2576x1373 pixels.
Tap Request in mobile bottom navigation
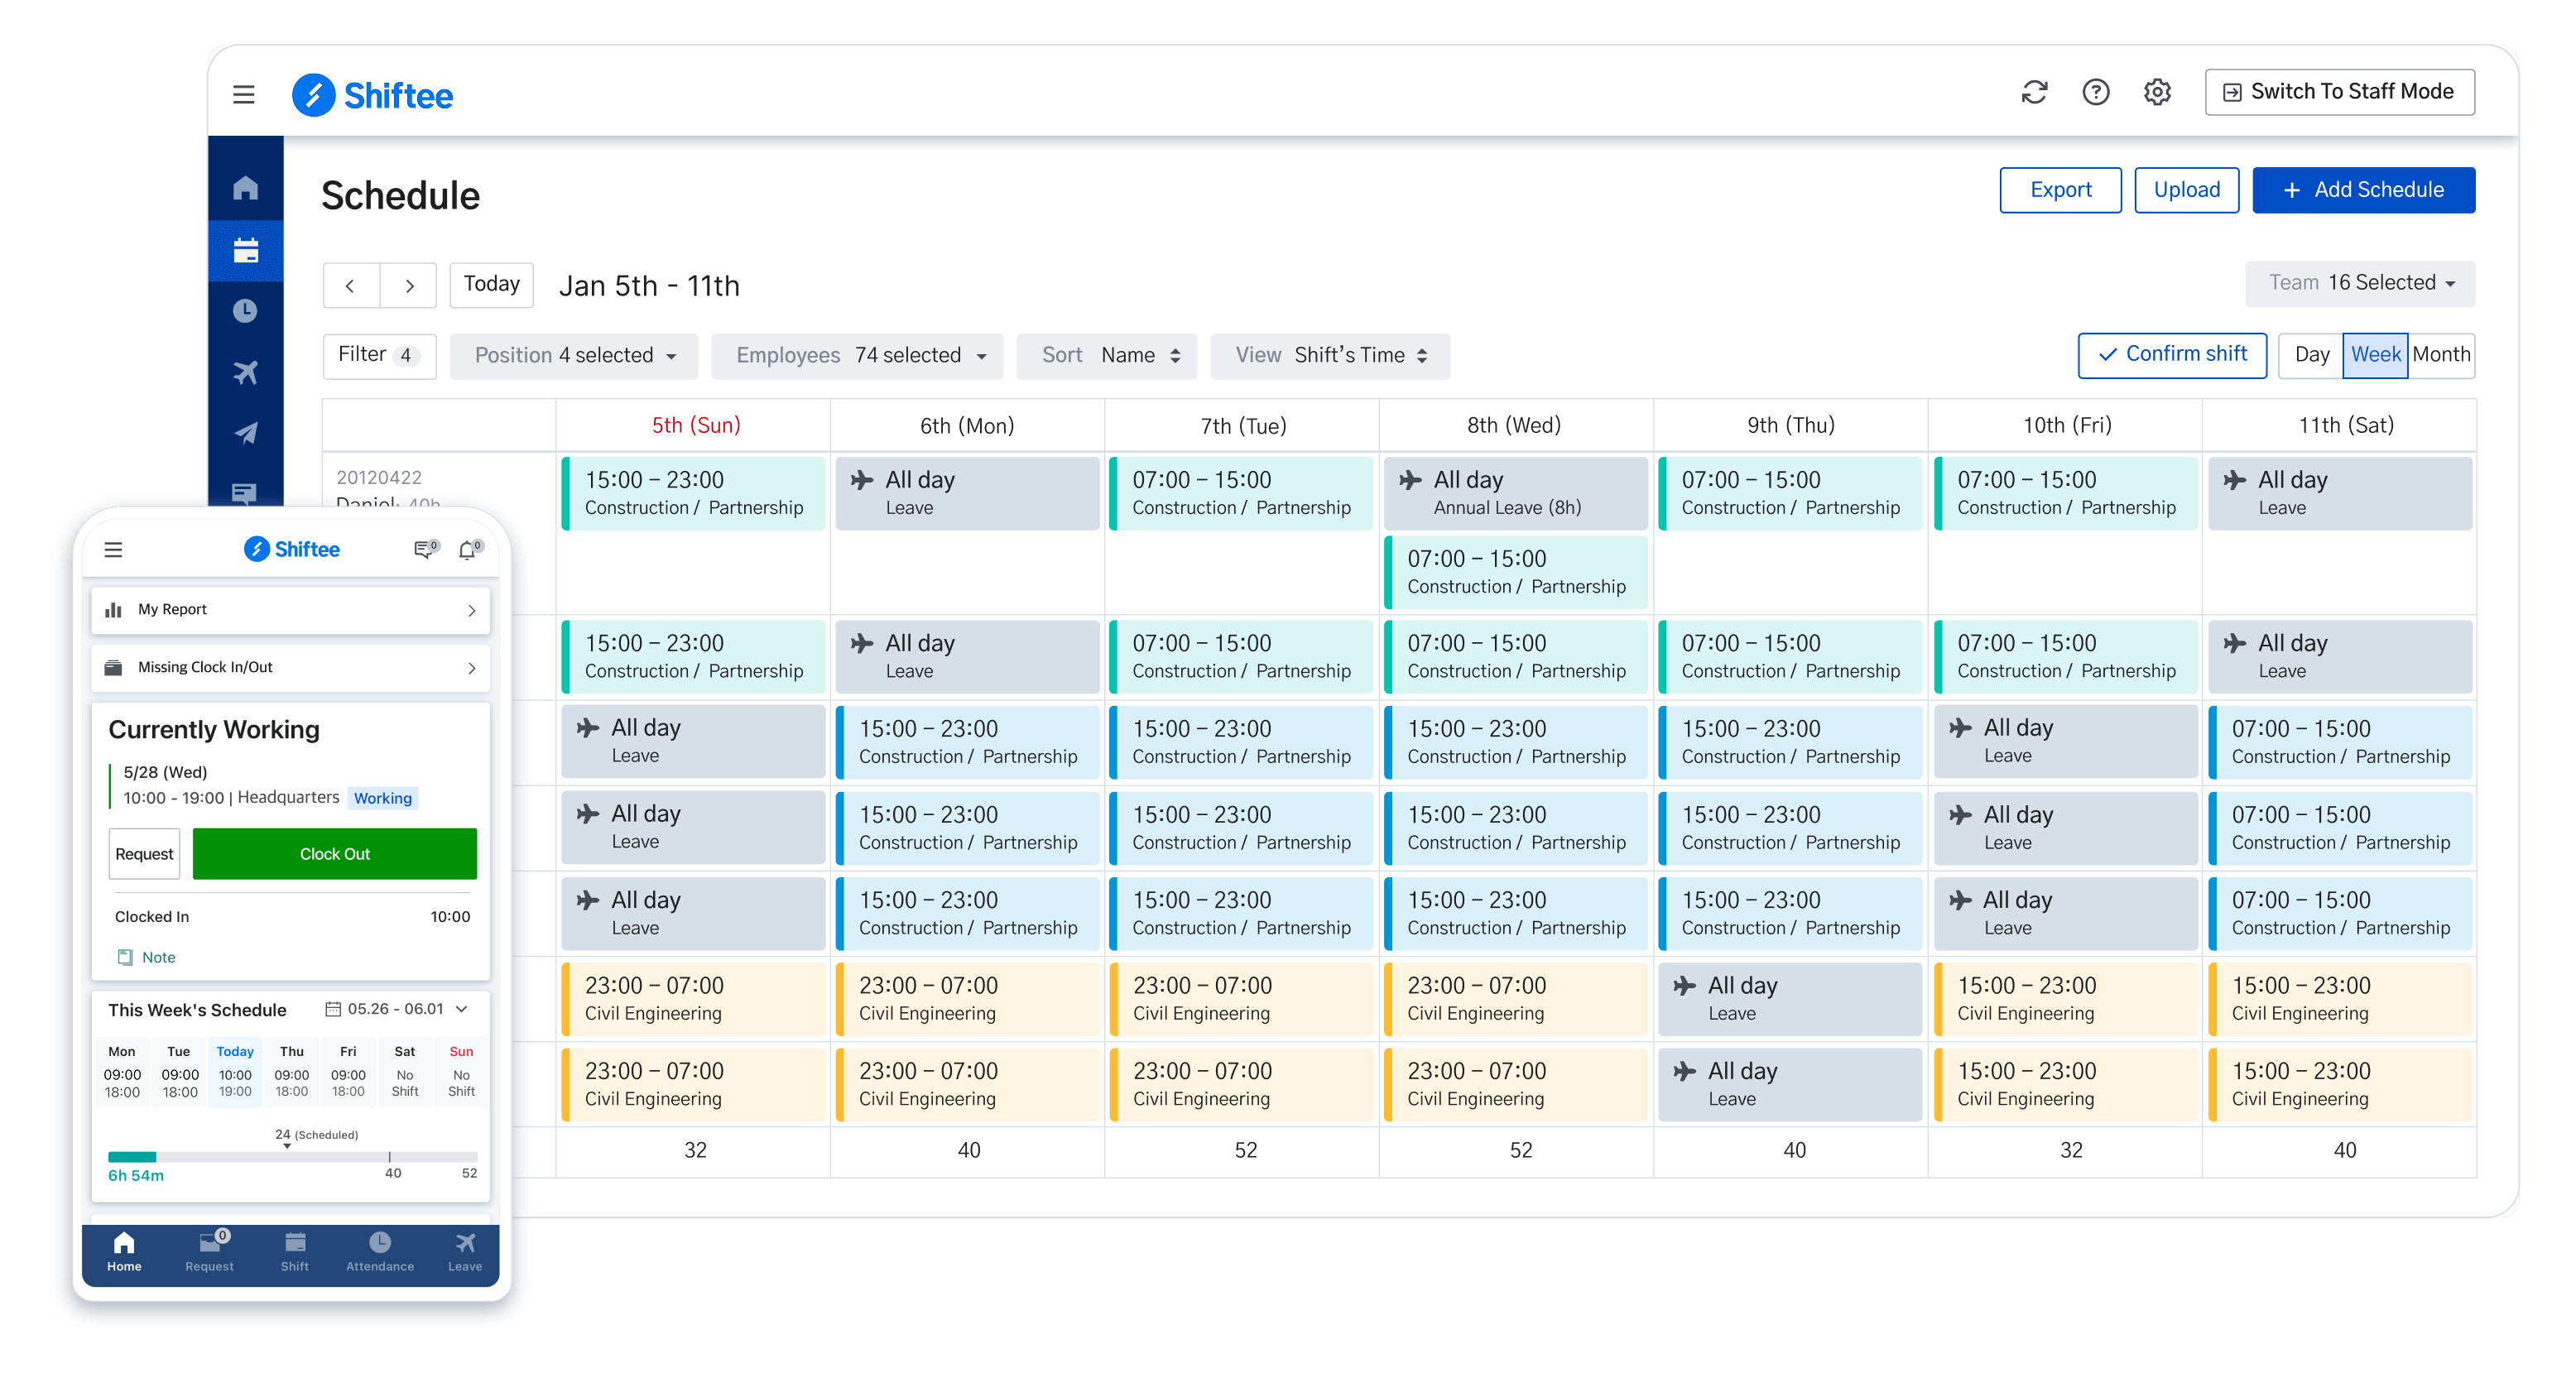coord(209,1251)
